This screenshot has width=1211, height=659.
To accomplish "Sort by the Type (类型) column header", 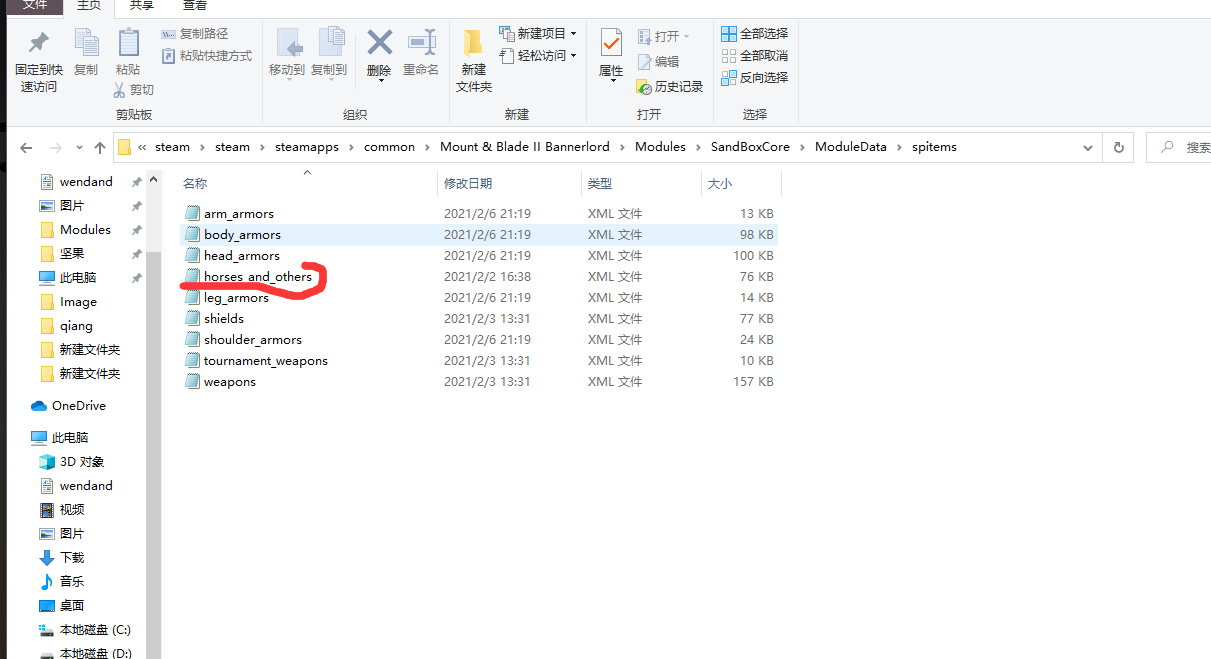I will point(641,184).
